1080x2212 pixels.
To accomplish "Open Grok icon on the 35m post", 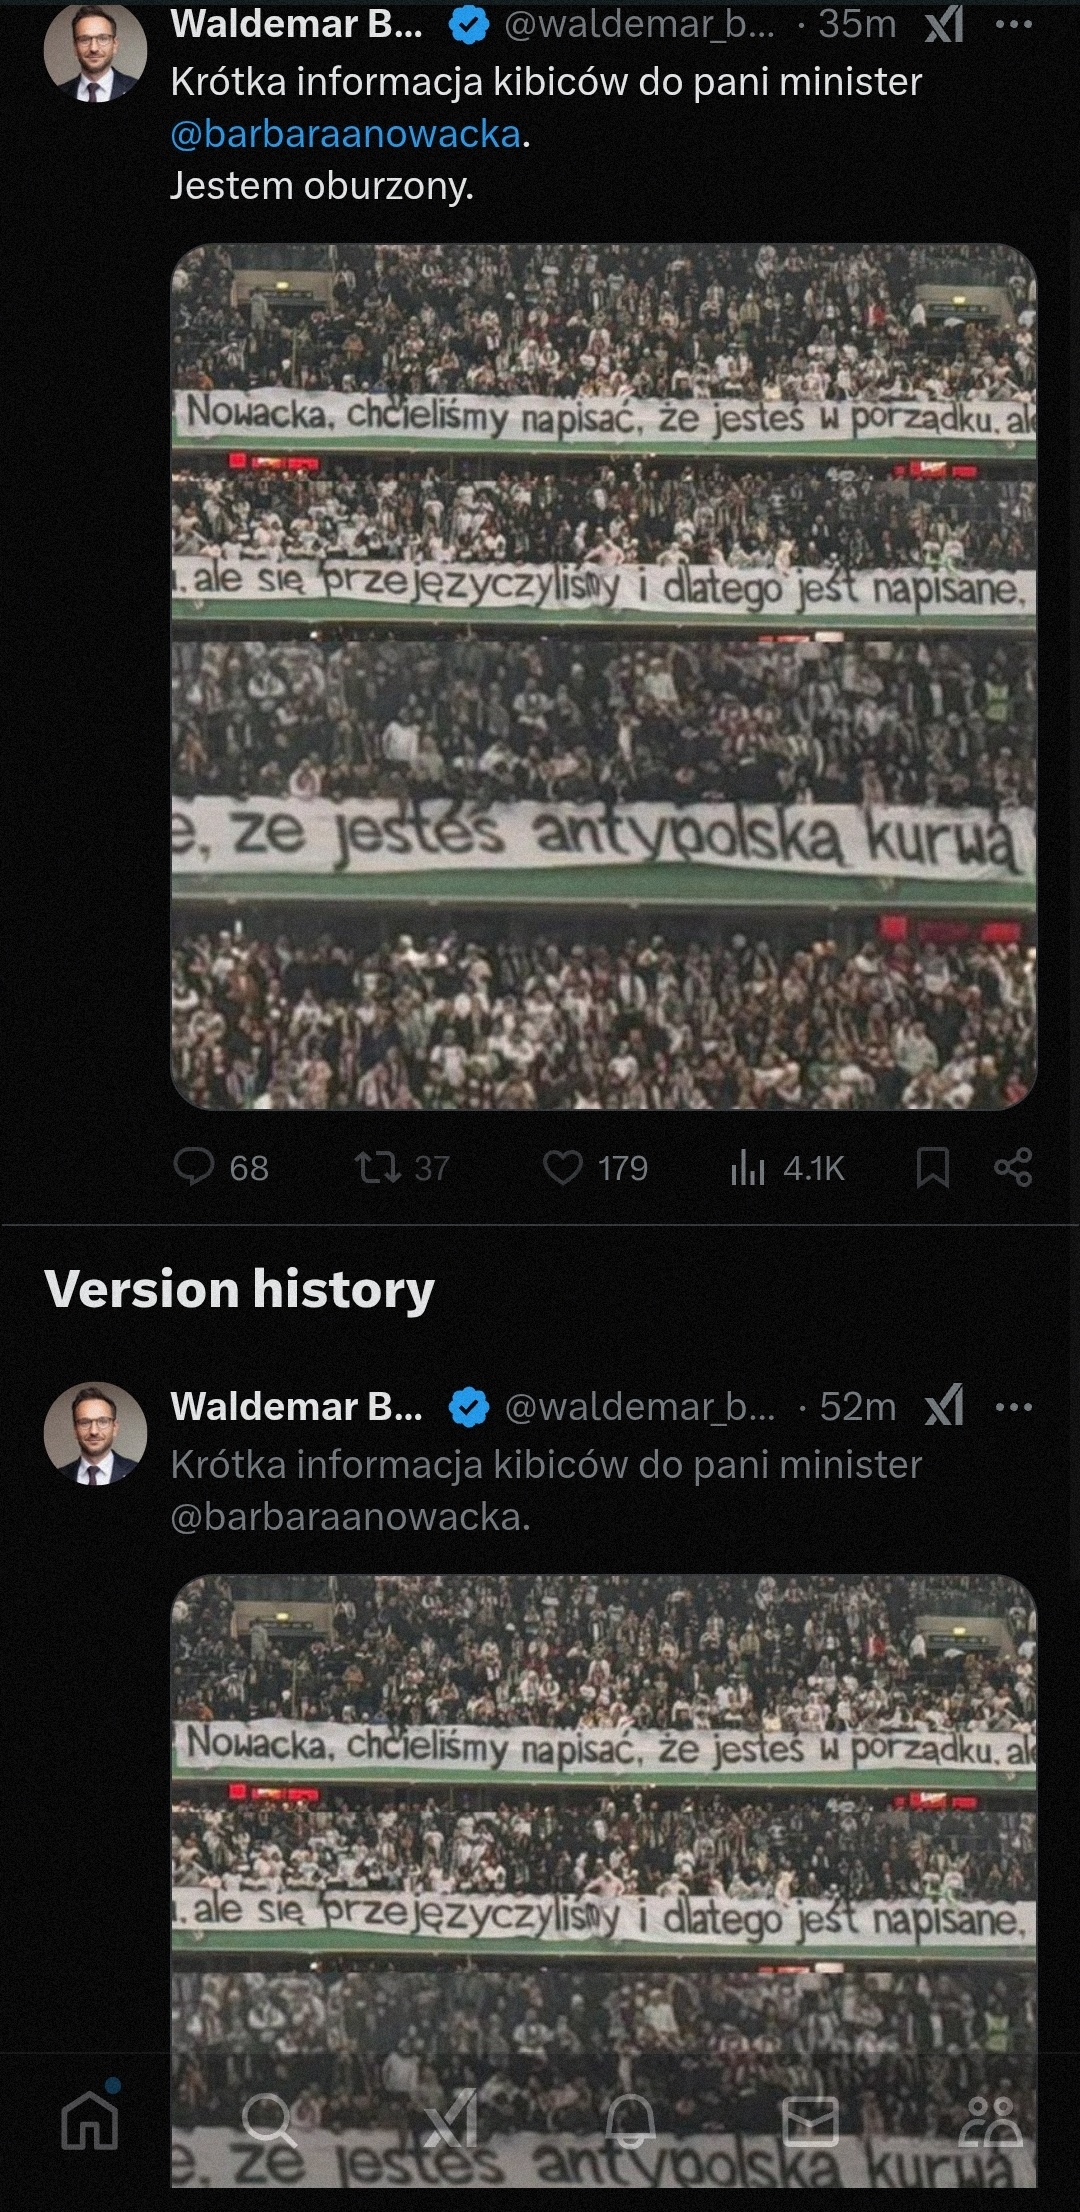I will tap(944, 25).
